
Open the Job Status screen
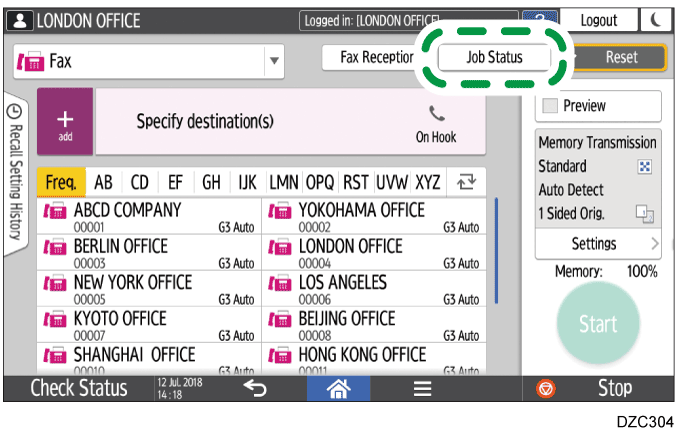(494, 57)
